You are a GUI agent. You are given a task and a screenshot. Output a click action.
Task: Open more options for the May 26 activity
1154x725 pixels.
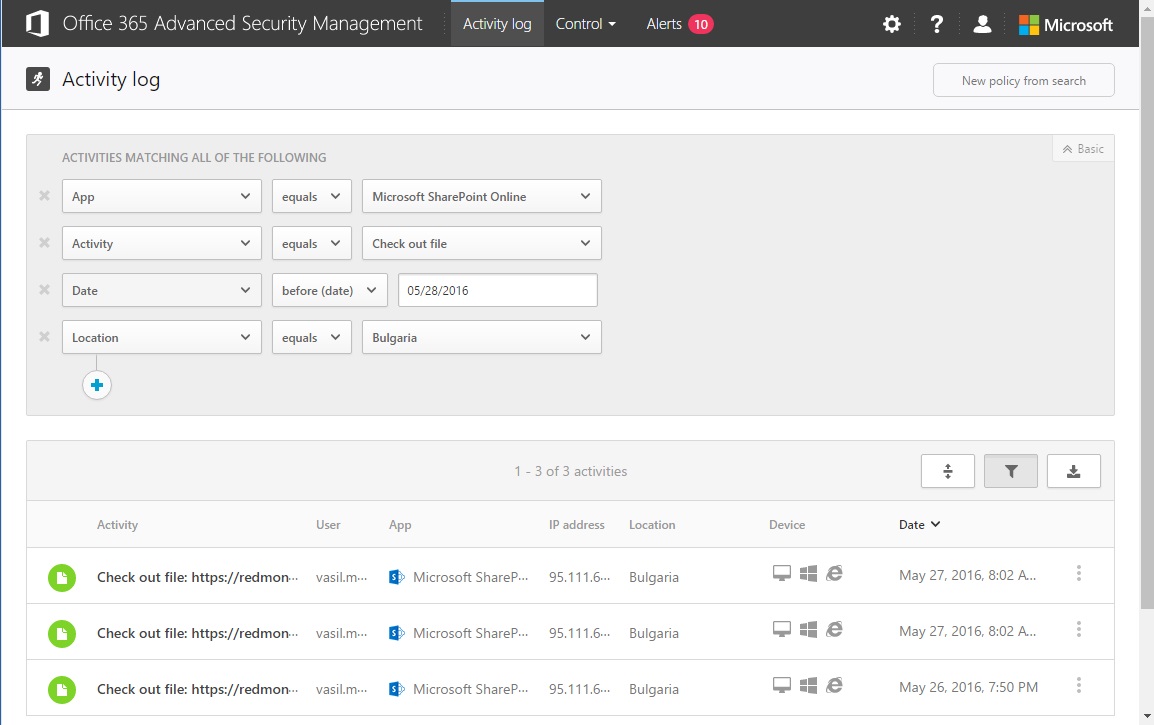1079,686
